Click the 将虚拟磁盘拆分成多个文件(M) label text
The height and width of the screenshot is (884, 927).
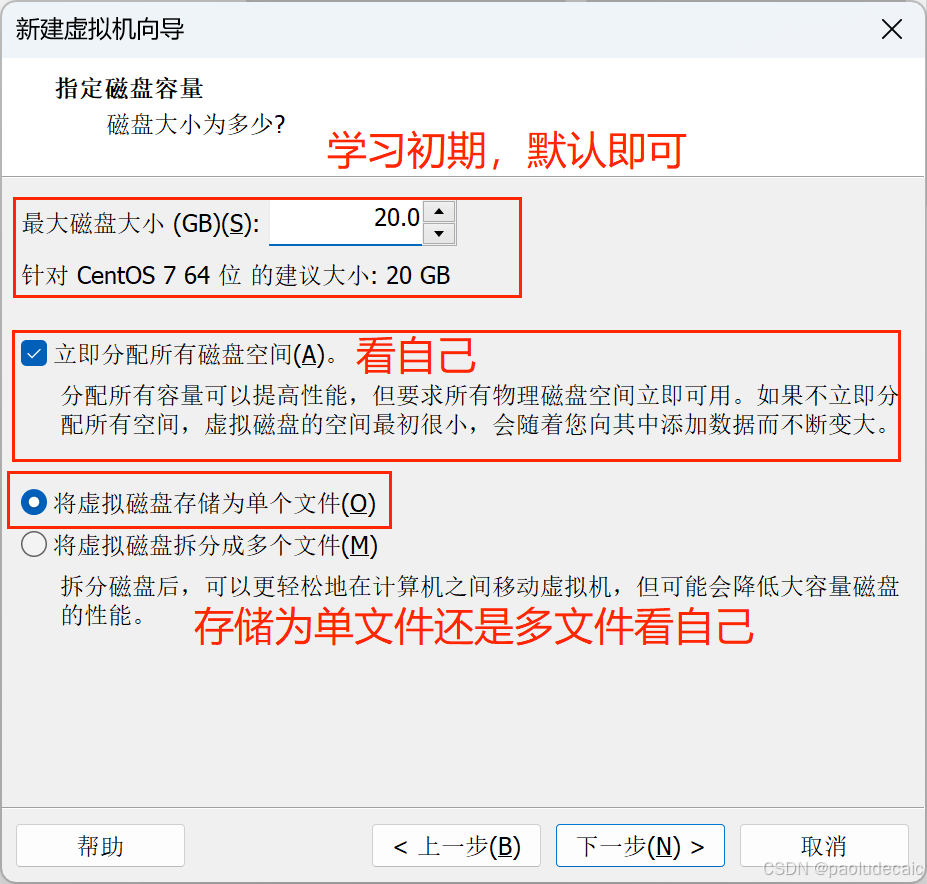tap(216, 545)
